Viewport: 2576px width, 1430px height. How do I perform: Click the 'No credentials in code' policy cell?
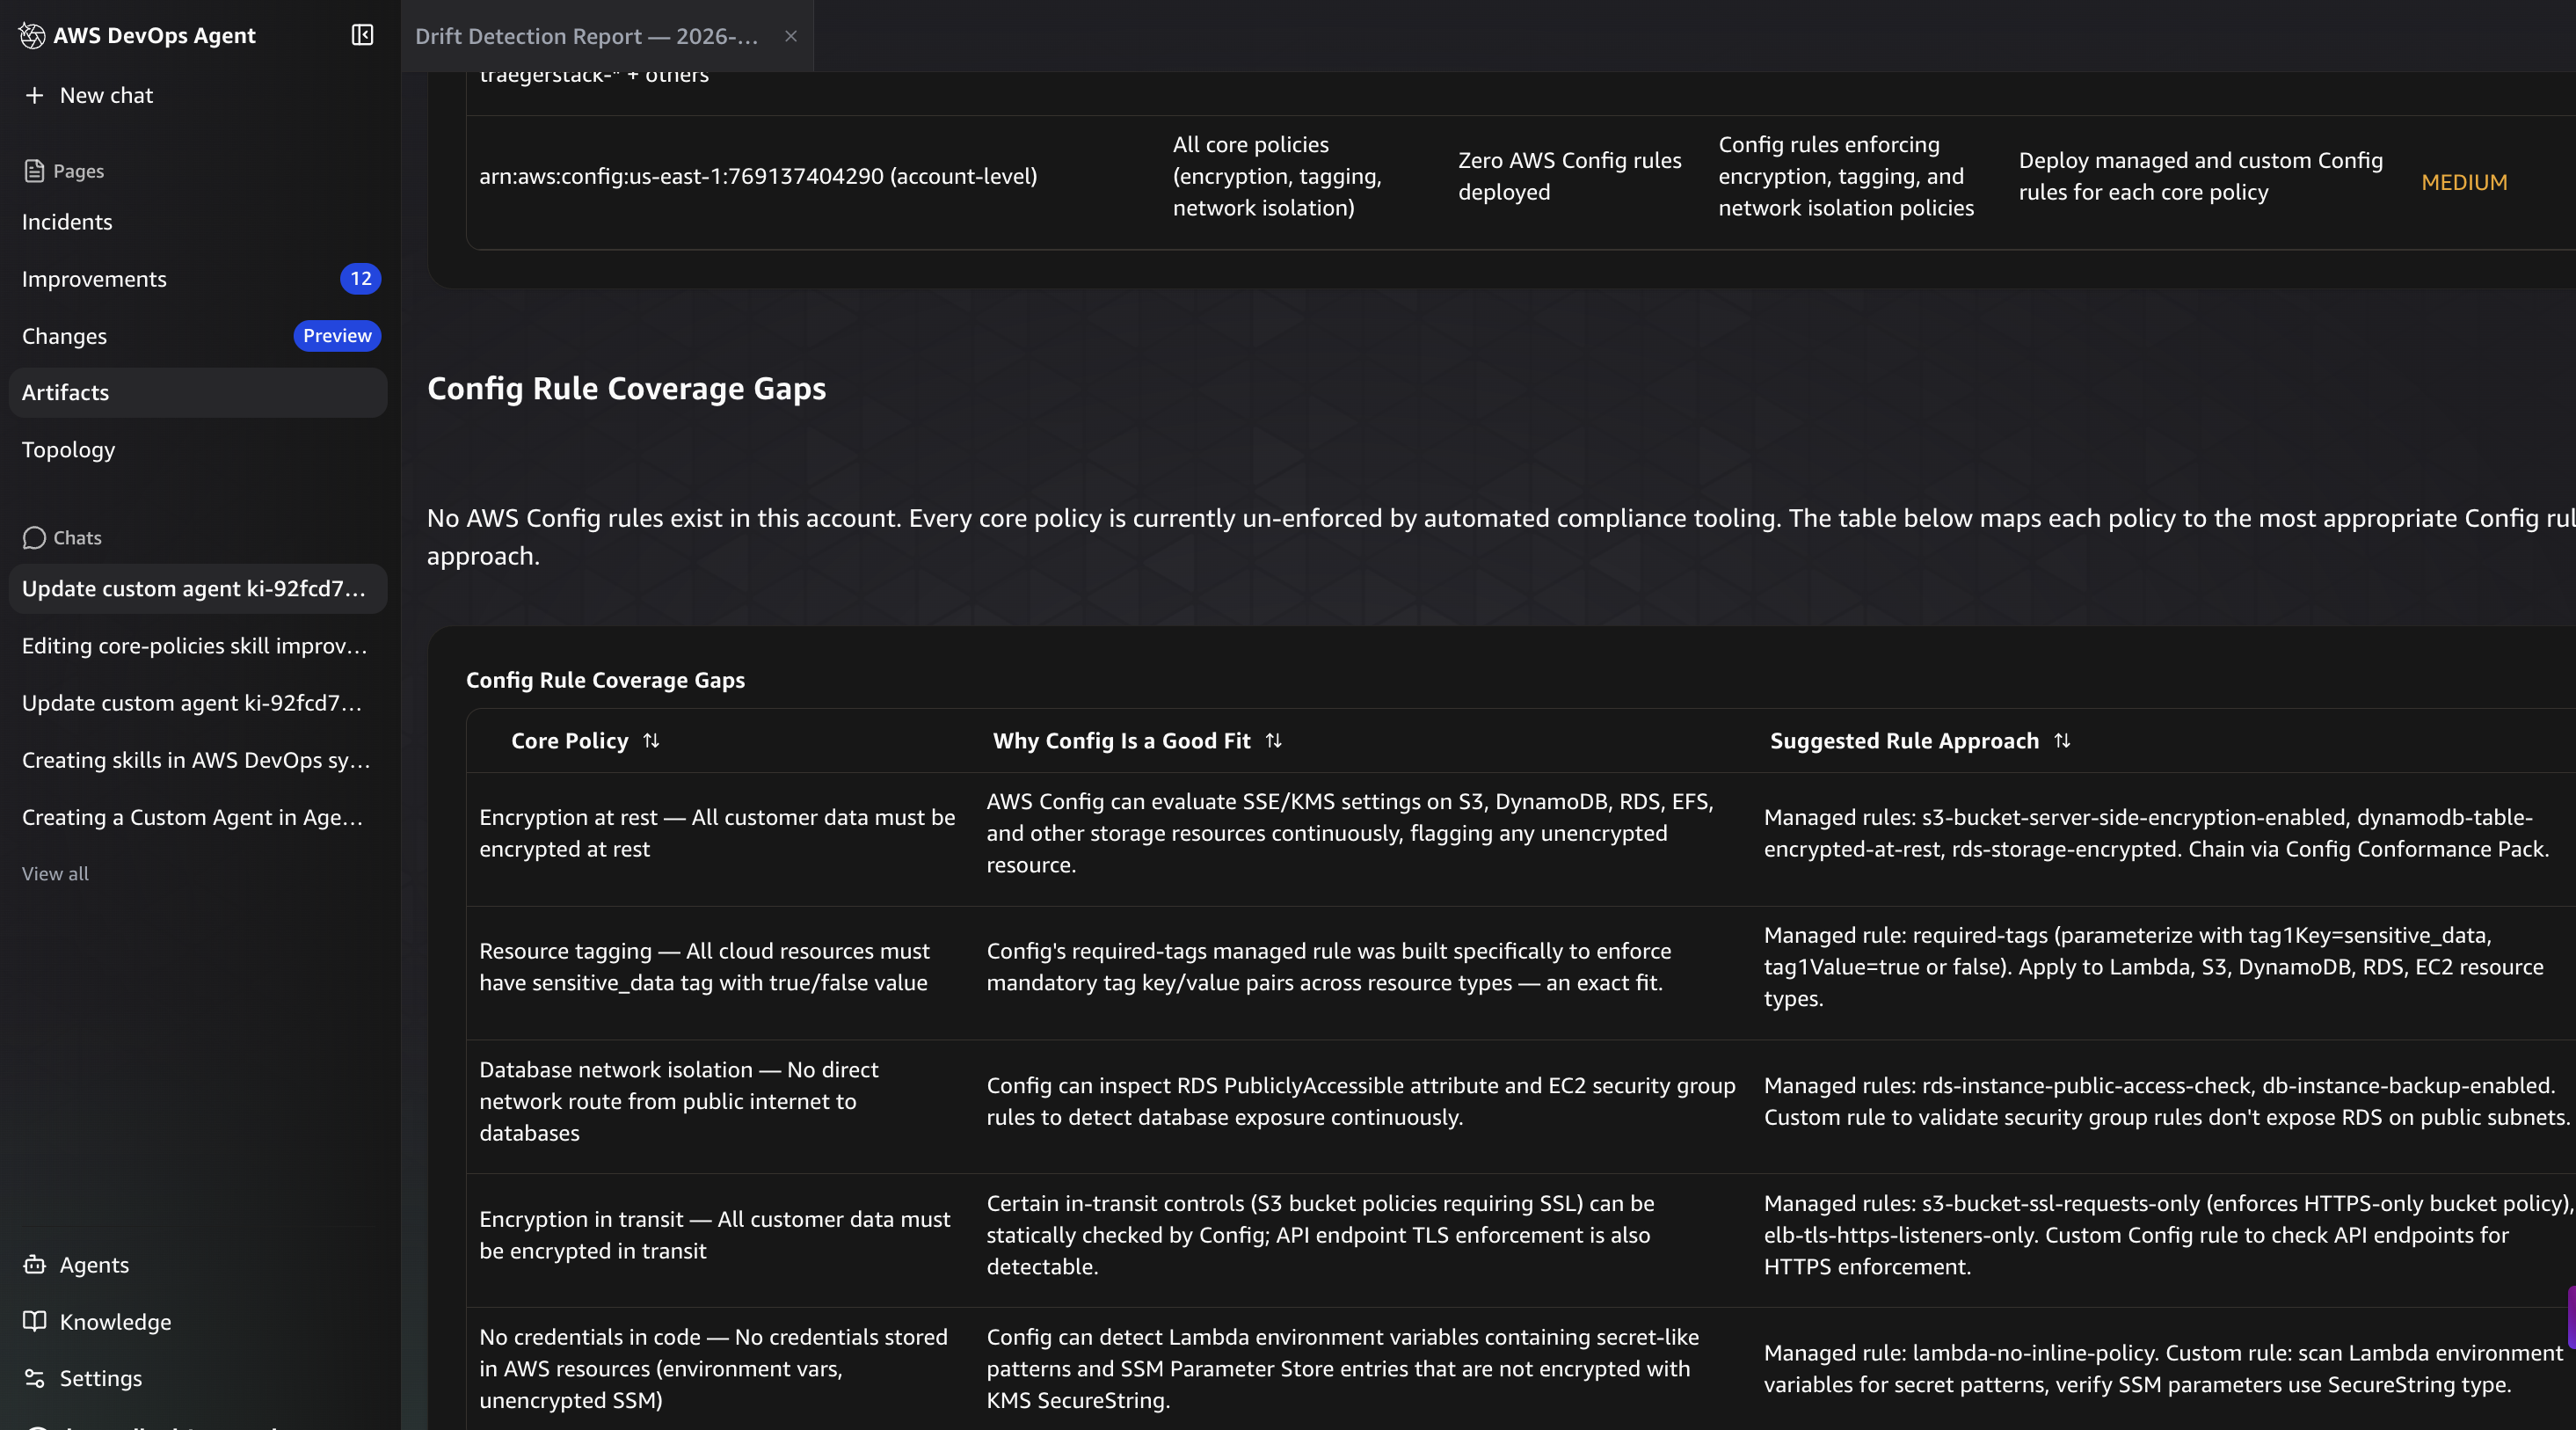(713, 1369)
